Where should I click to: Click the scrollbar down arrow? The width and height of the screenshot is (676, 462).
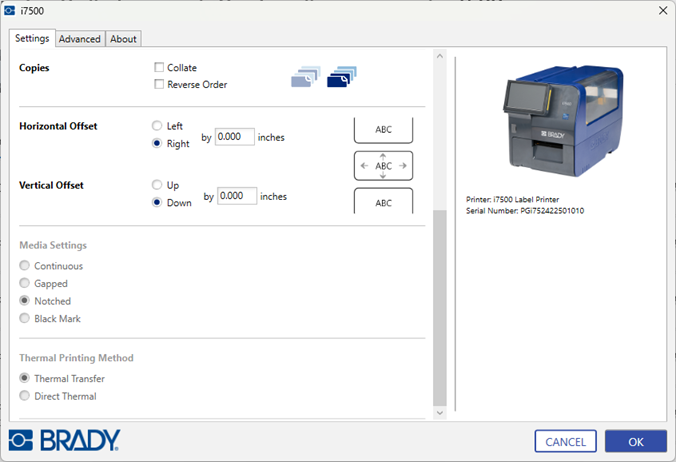[x=440, y=413]
